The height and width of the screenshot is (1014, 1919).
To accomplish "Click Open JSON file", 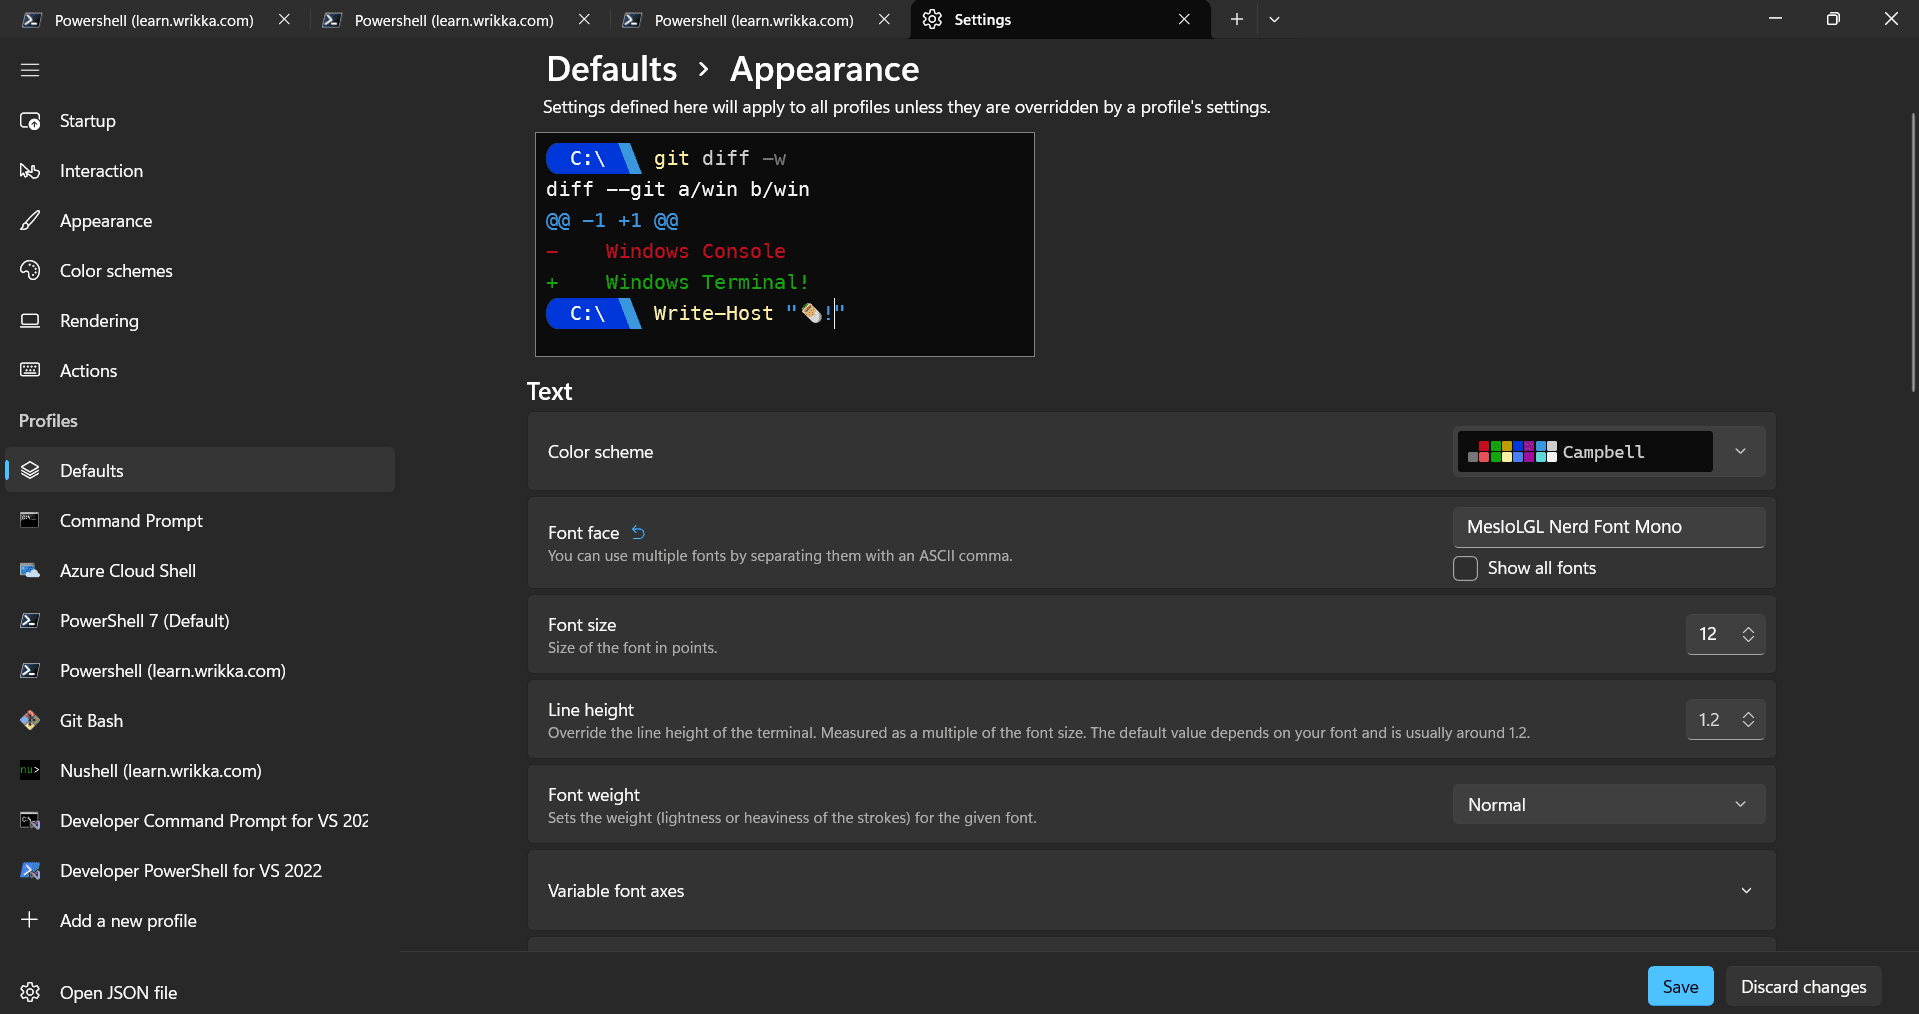I will tap(200, 992).
